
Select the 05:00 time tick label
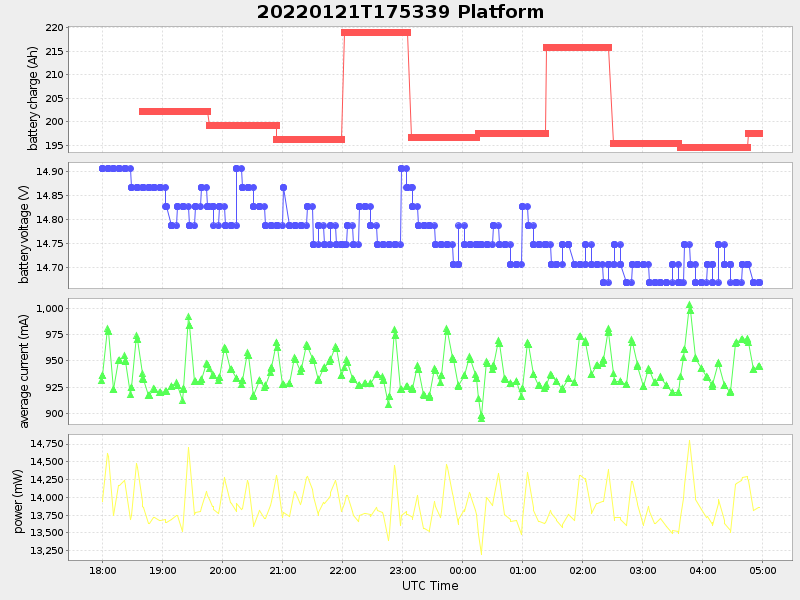pyautogui.click(x=763, y=569)
